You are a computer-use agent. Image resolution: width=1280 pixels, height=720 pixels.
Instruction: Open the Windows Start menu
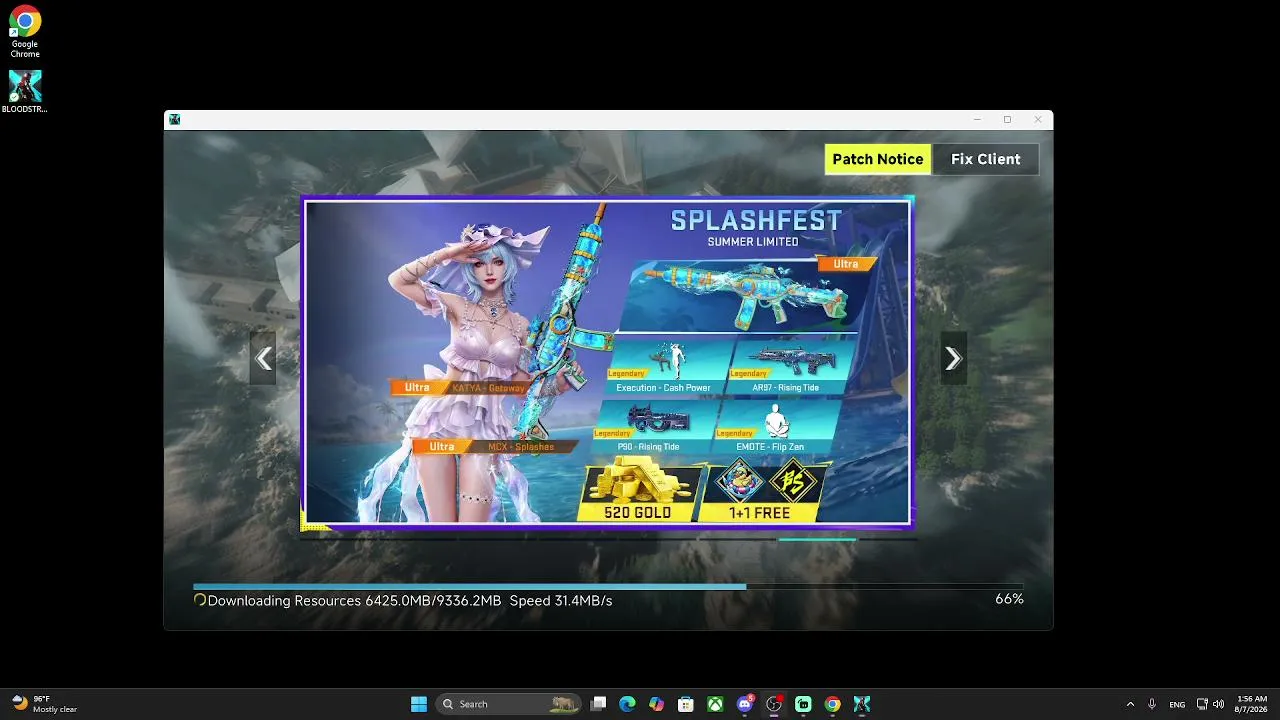pos(419,704)
